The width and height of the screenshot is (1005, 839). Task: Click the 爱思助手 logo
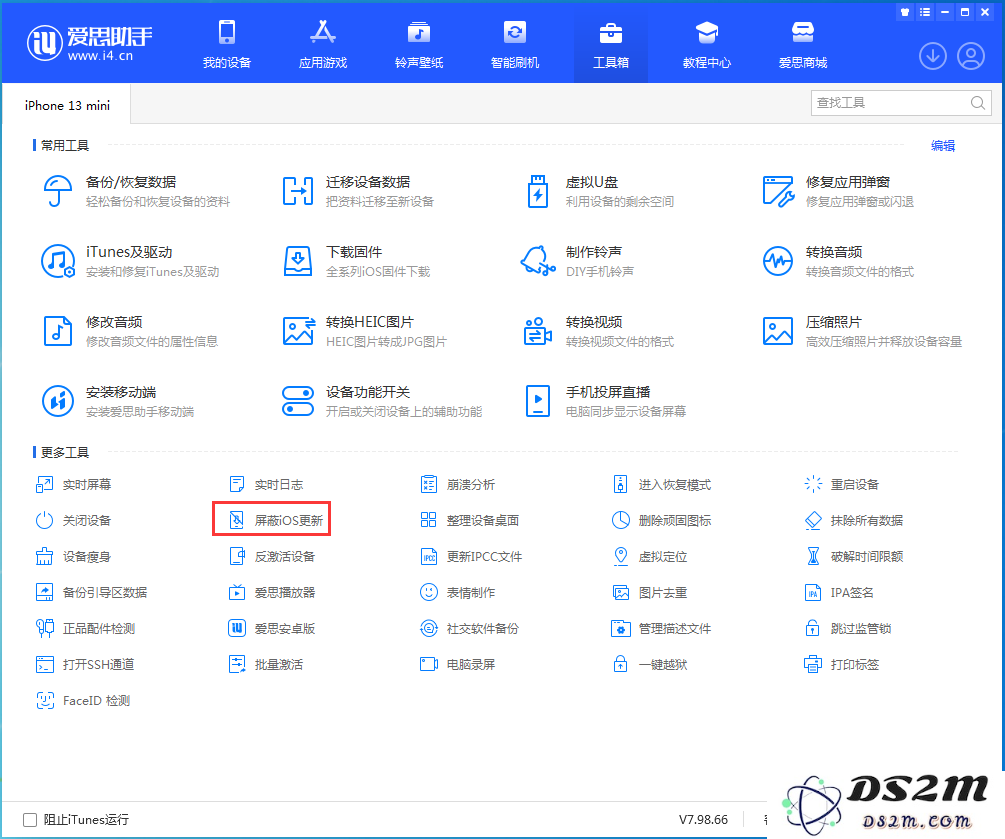coord(89,43)
